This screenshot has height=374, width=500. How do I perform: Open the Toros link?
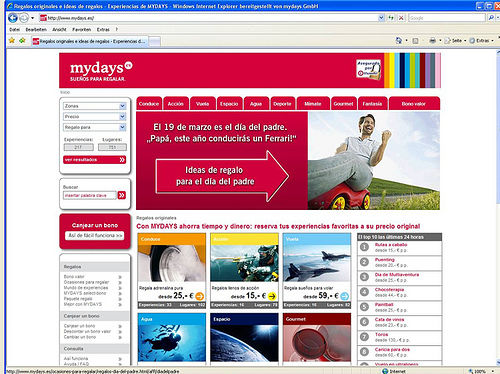381,334
